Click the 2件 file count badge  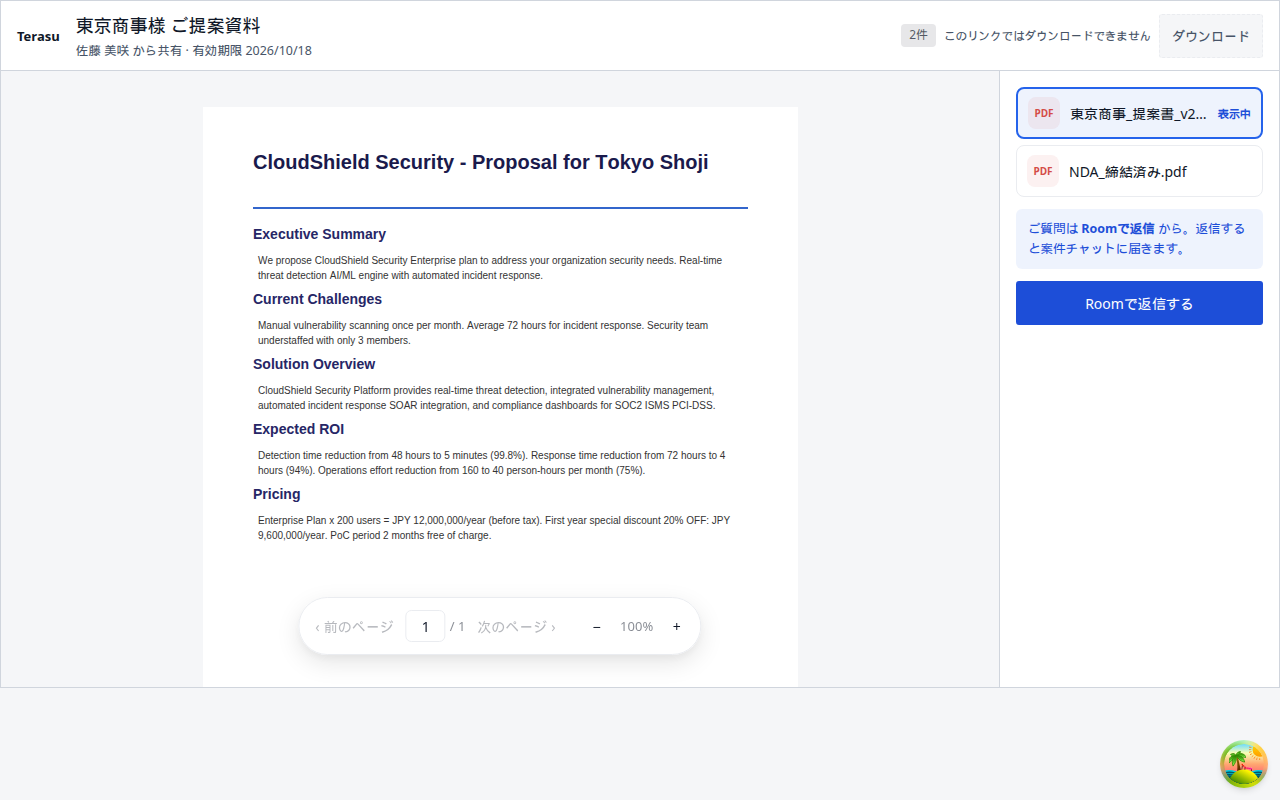tap(918, 35)
